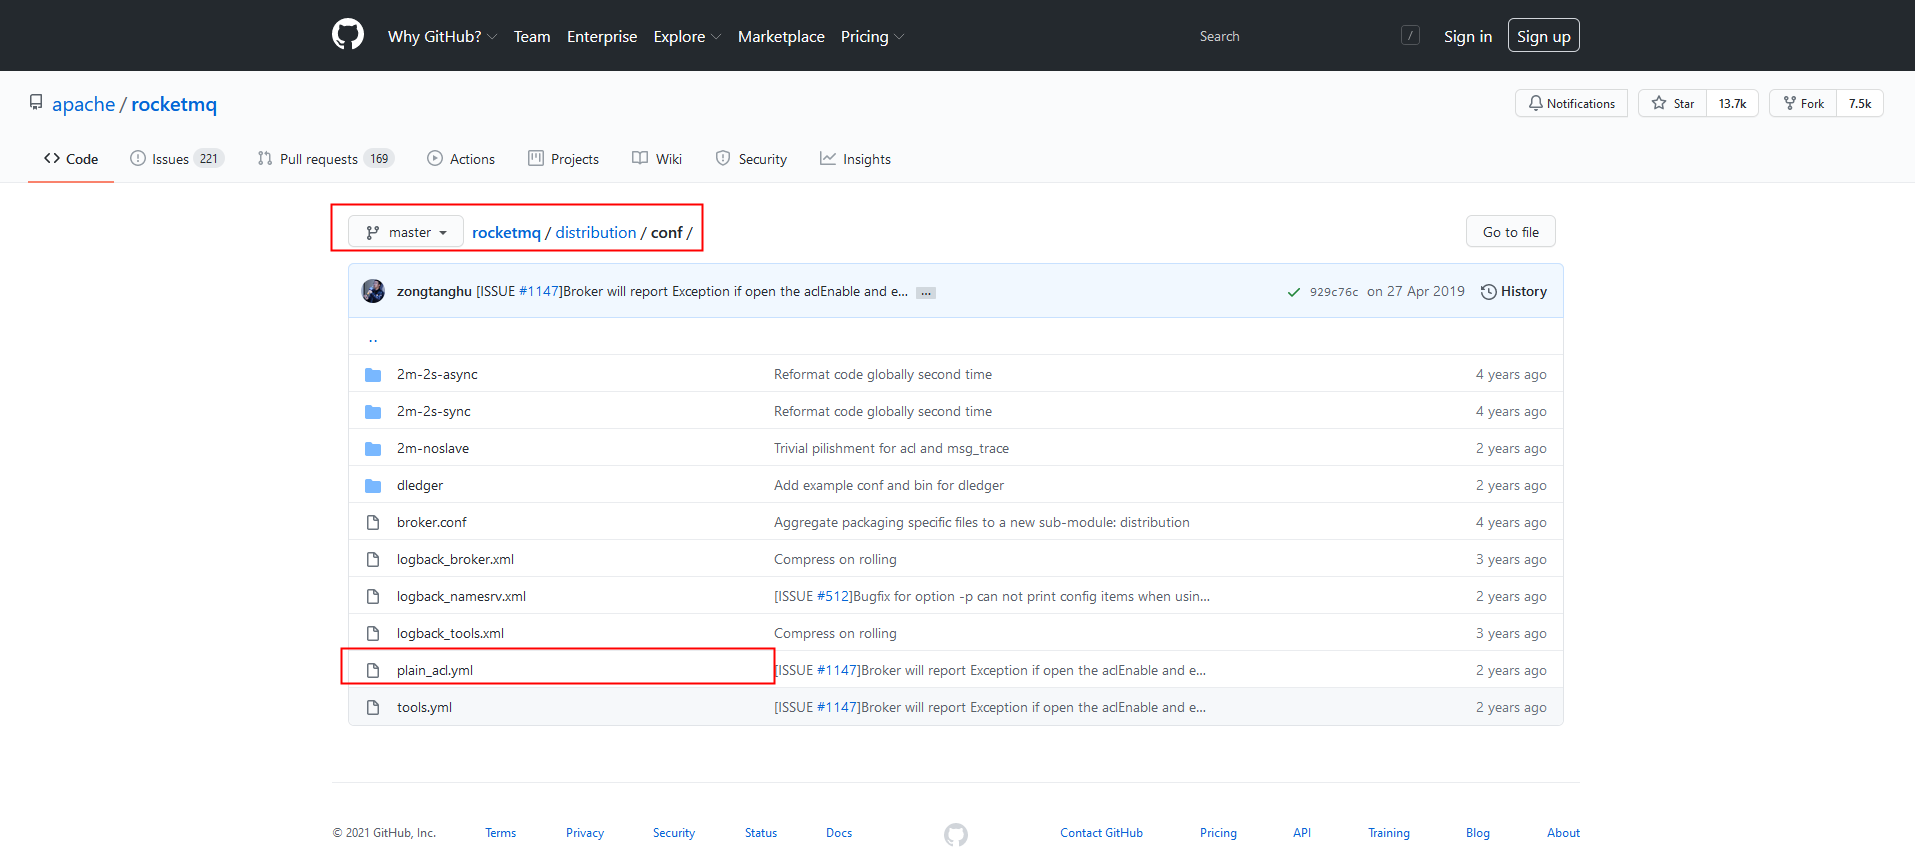Click the folder icon for 2m-noslave

[373, 449]
